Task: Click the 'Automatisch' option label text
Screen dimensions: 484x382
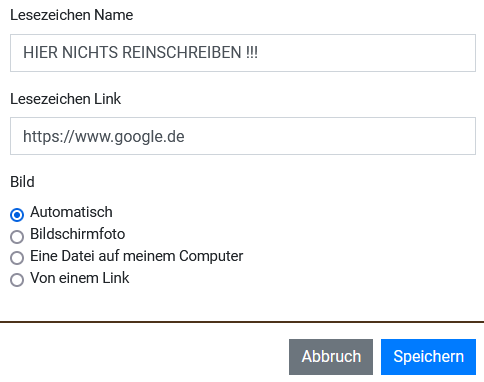Action: 71,212
